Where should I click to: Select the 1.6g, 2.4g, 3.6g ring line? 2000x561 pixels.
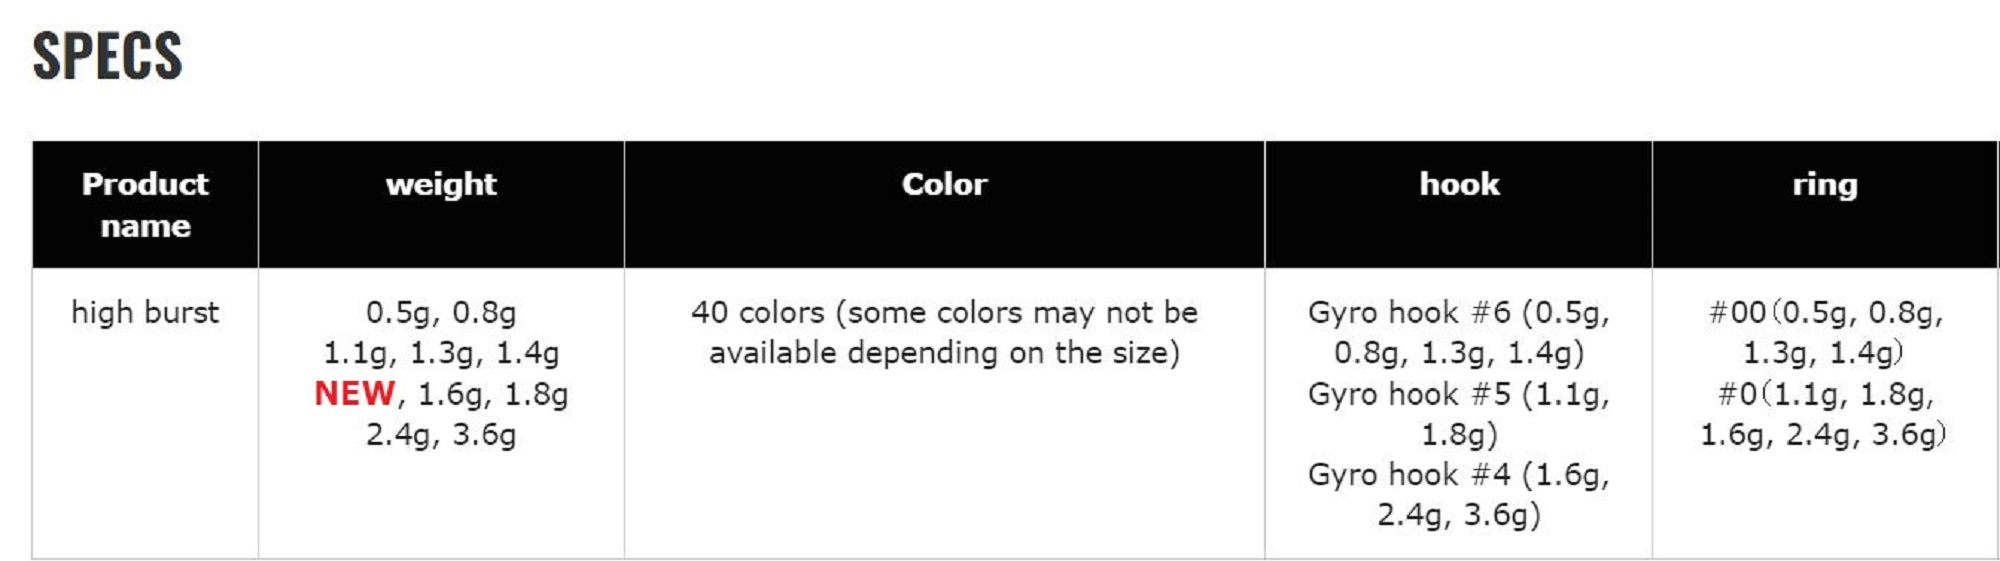point(1824,434)
